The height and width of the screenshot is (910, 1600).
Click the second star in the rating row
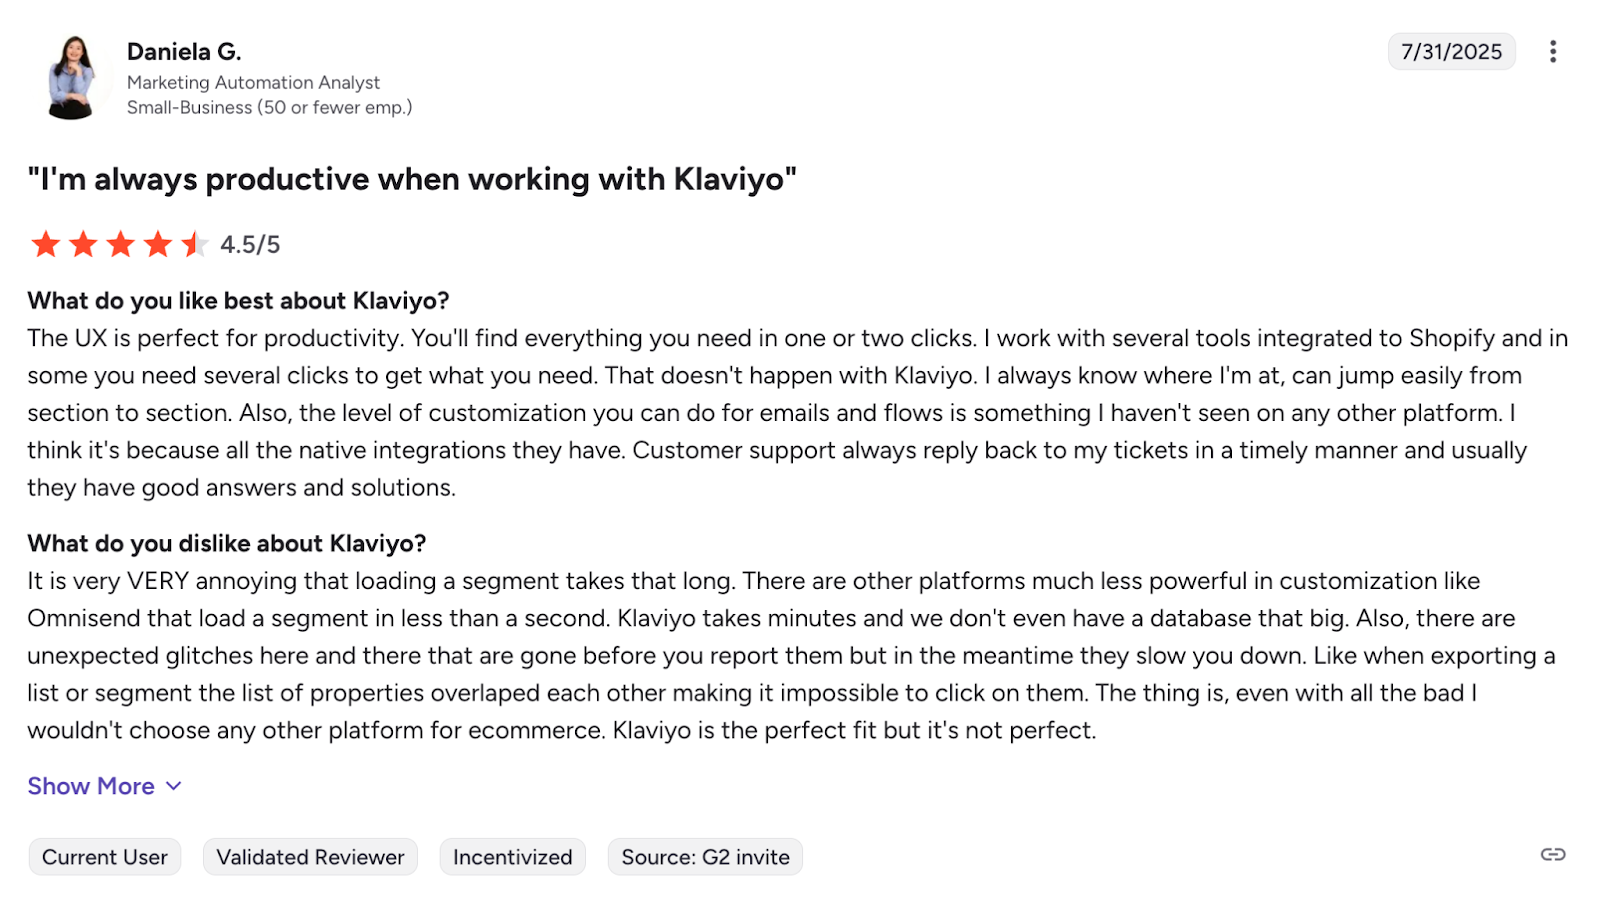pos(83,243)
